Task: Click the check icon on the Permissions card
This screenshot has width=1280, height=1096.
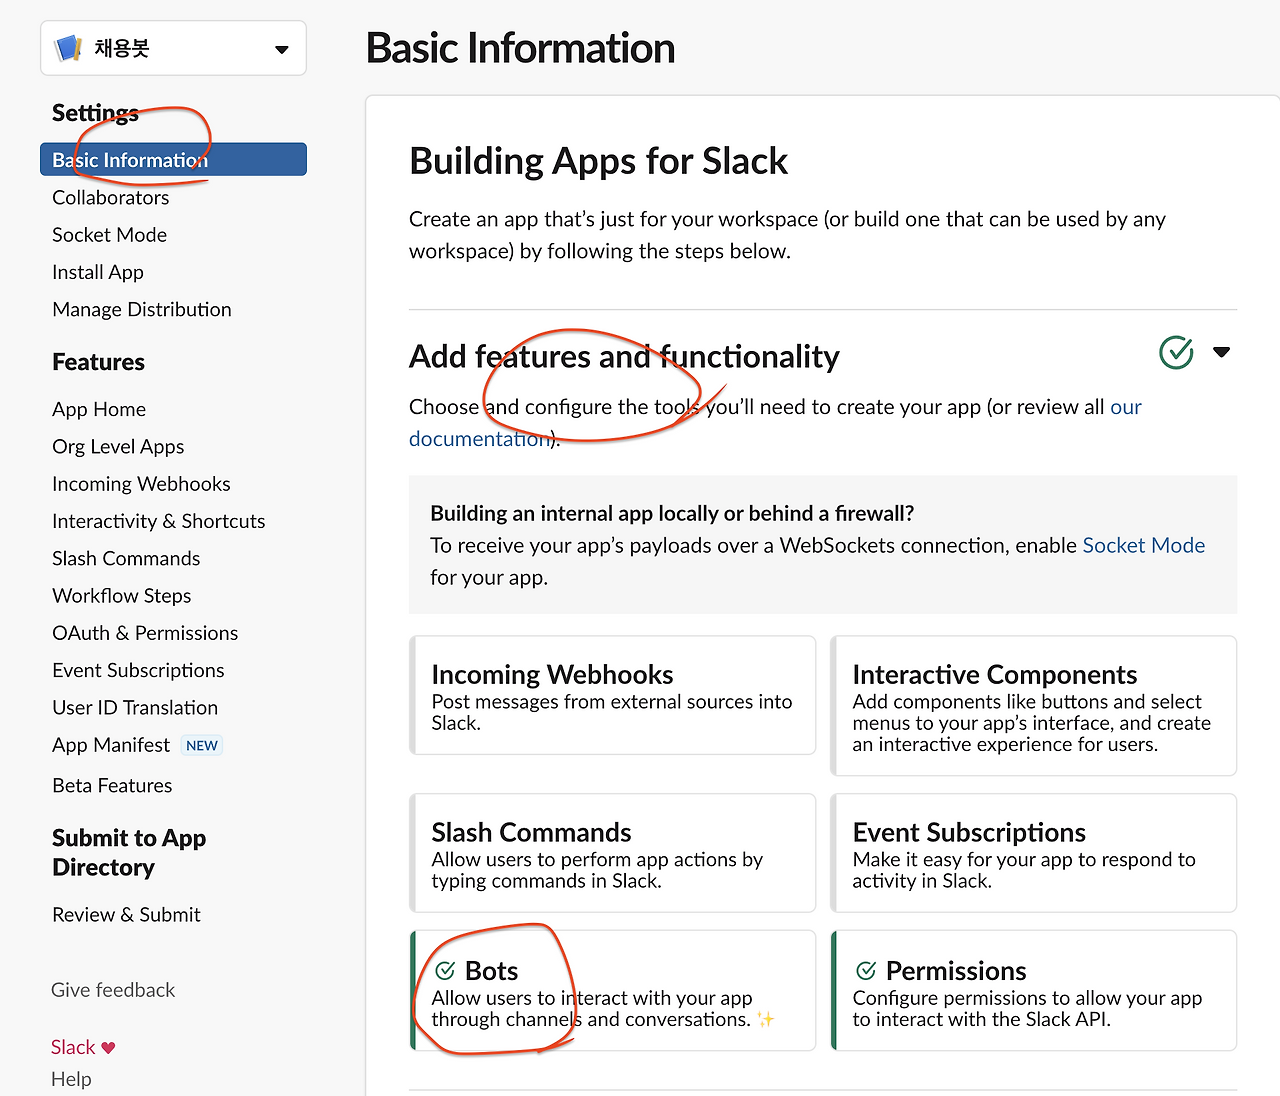Action: click(x=864, y=969)
